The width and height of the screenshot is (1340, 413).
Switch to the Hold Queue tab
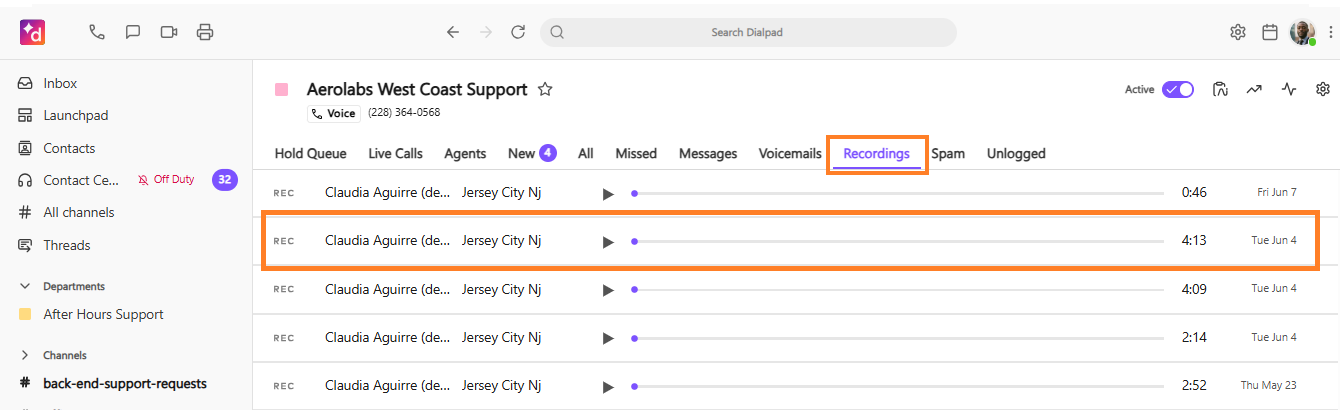(x=311, y=153)
